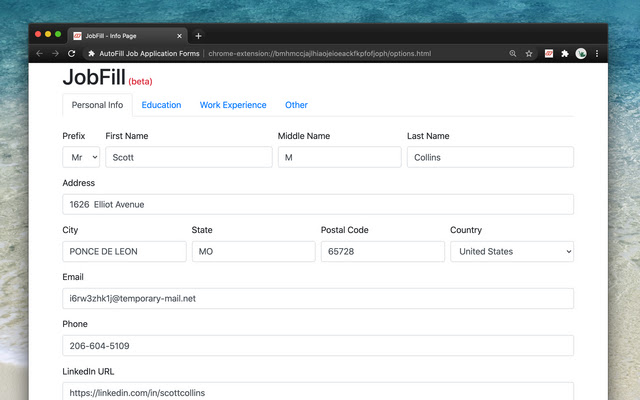Click the zoom magnifier icon in address bar
This screenshot has width=640, height=400.
(513, 53)
